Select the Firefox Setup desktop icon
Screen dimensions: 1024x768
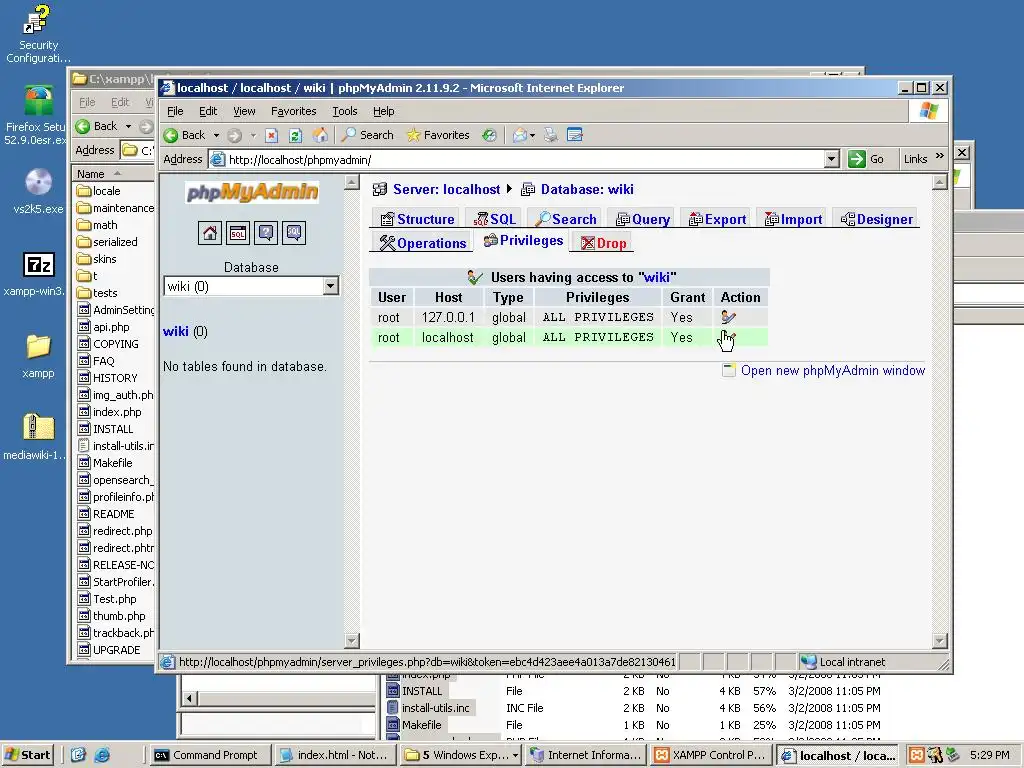(x=38, y=116)
